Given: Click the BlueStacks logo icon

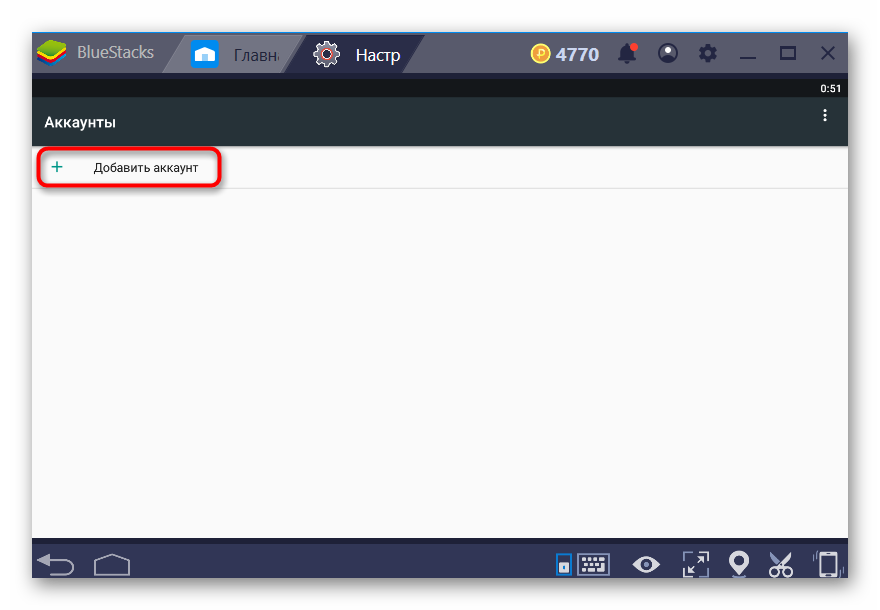Looking at the screenshot, I should 51,53.
